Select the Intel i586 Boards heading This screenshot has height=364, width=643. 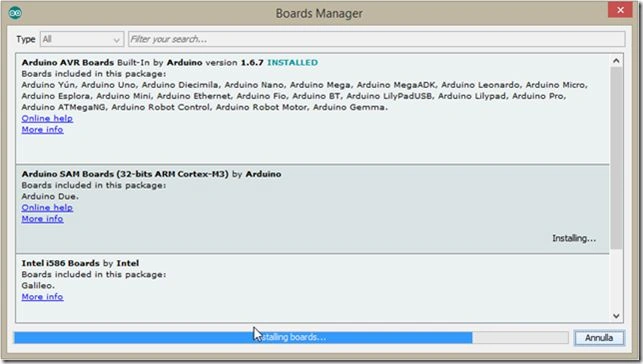[x=61, y=263]
